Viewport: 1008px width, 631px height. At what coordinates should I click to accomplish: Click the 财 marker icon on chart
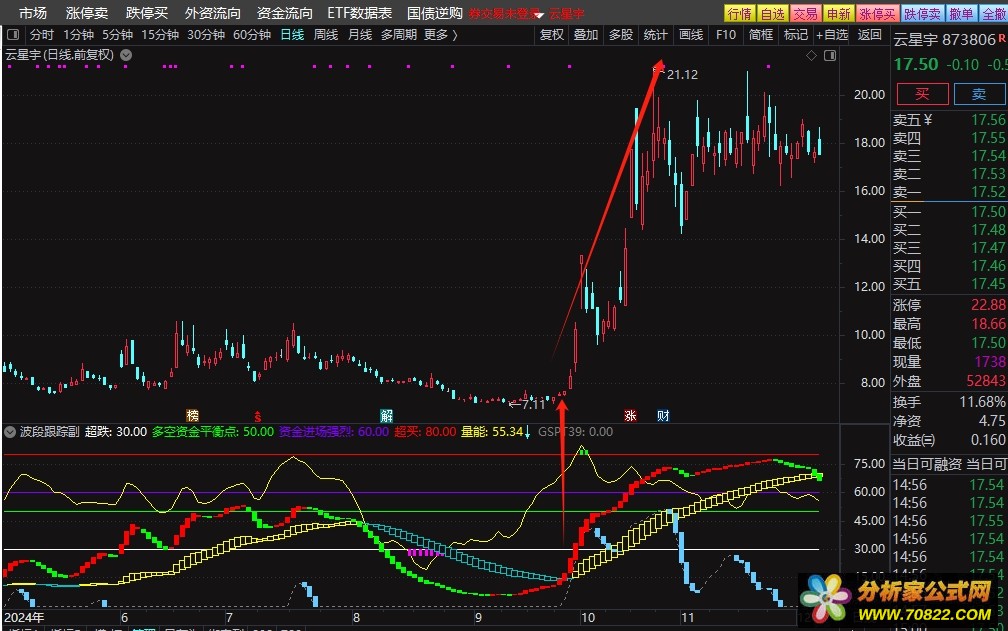[x=663, y=416]
